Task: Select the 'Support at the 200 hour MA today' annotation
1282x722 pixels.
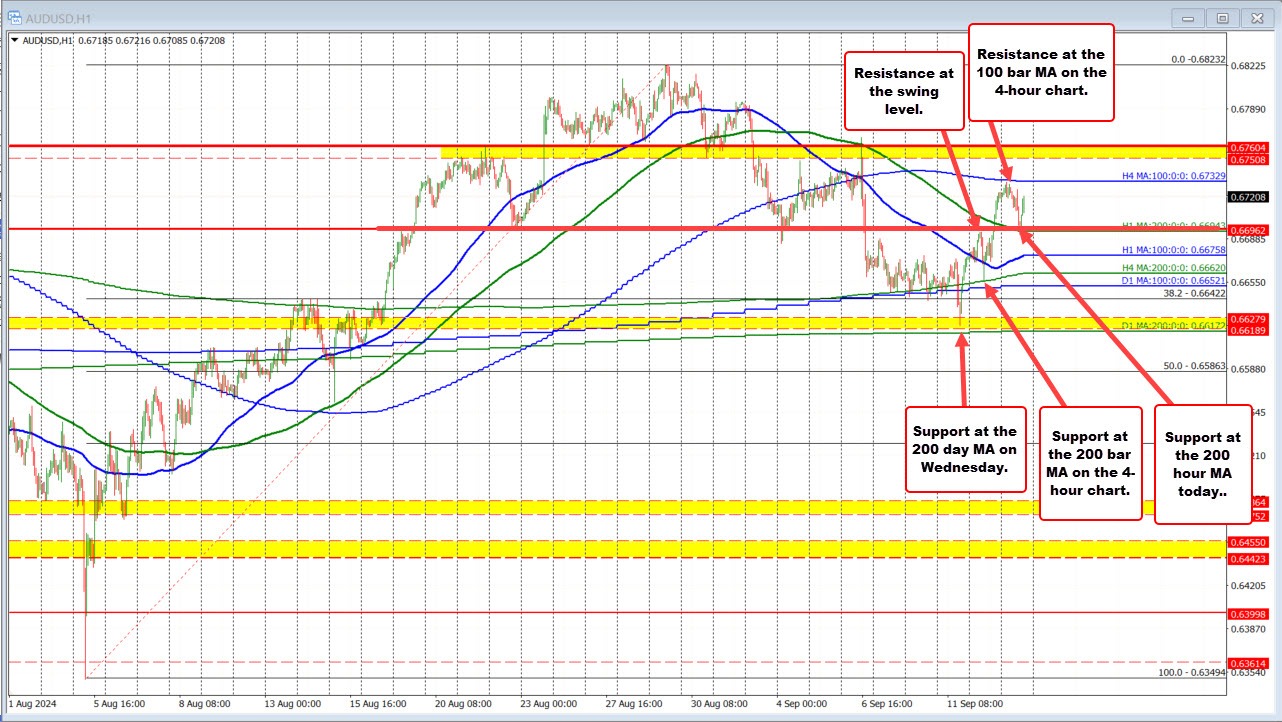Action: point(1202,466)
